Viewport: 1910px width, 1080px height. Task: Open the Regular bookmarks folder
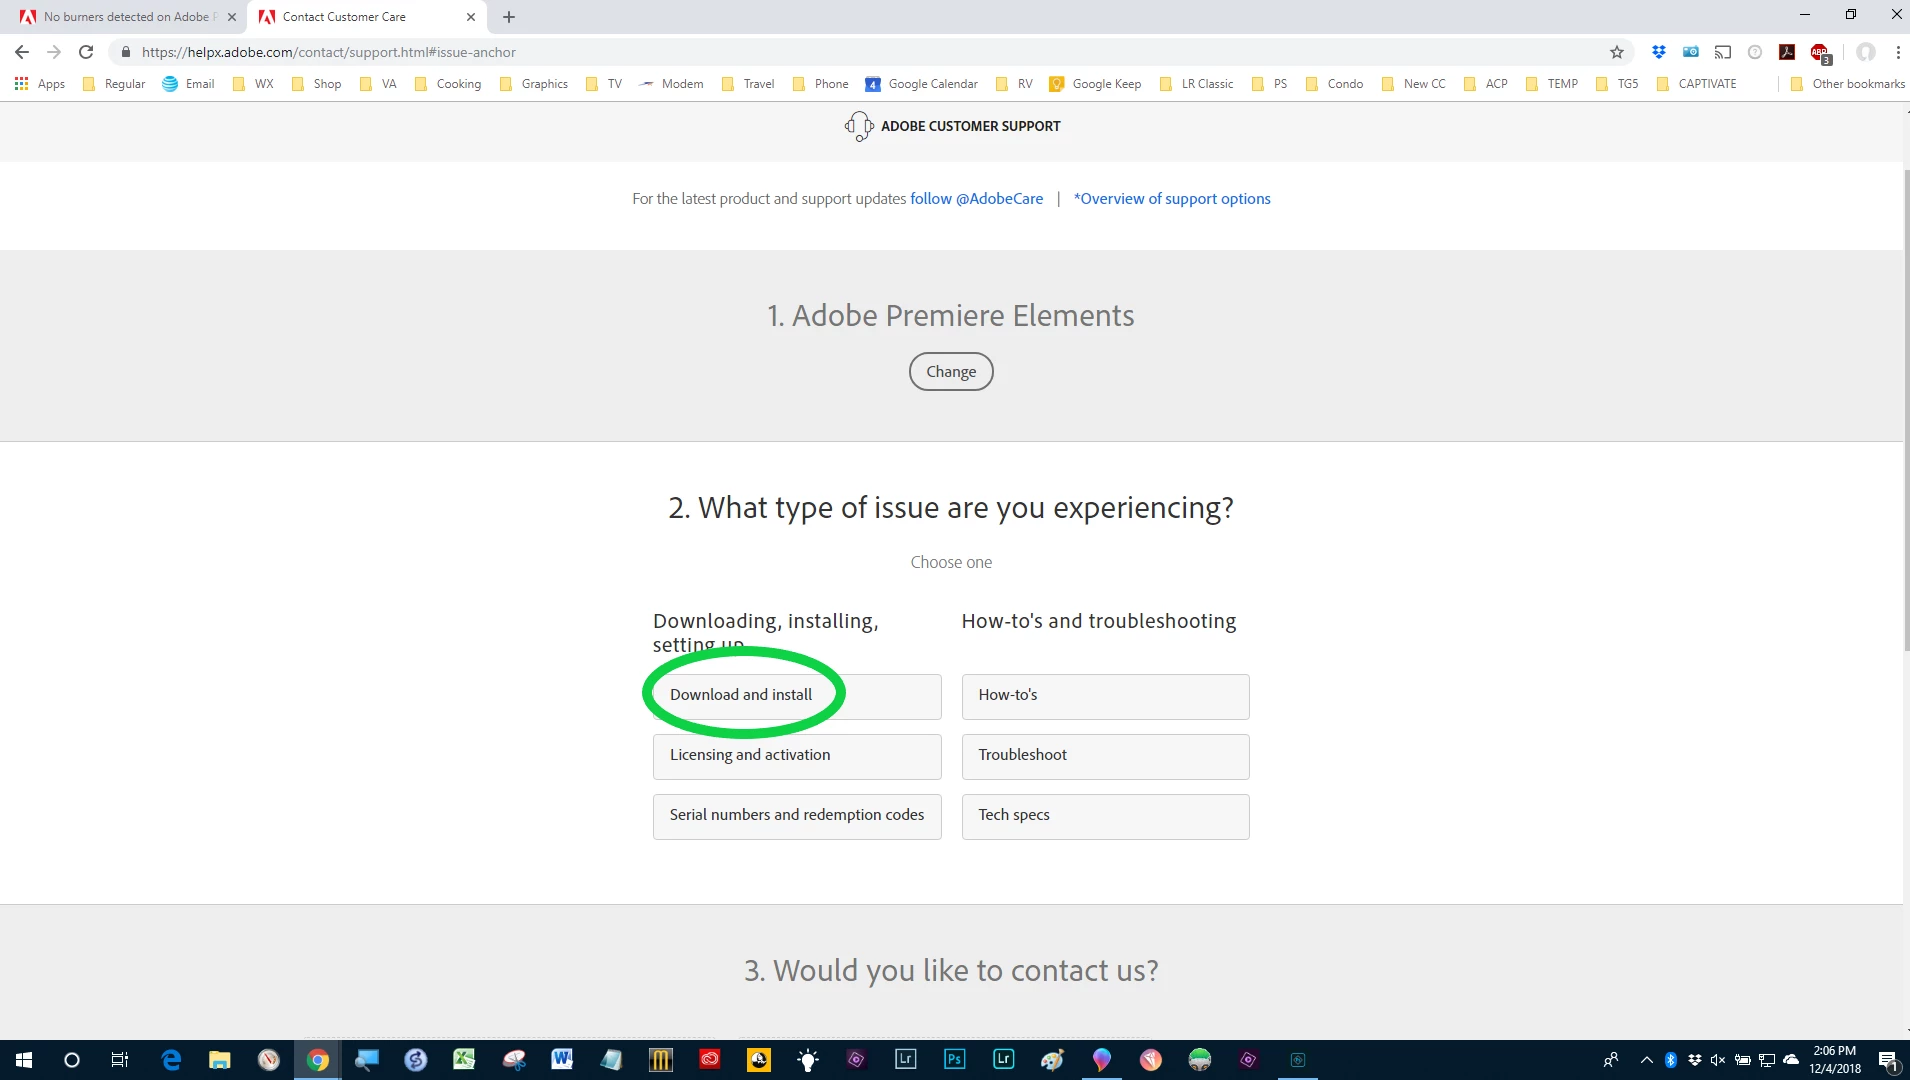pyautogui.click(x=115, y=84)
